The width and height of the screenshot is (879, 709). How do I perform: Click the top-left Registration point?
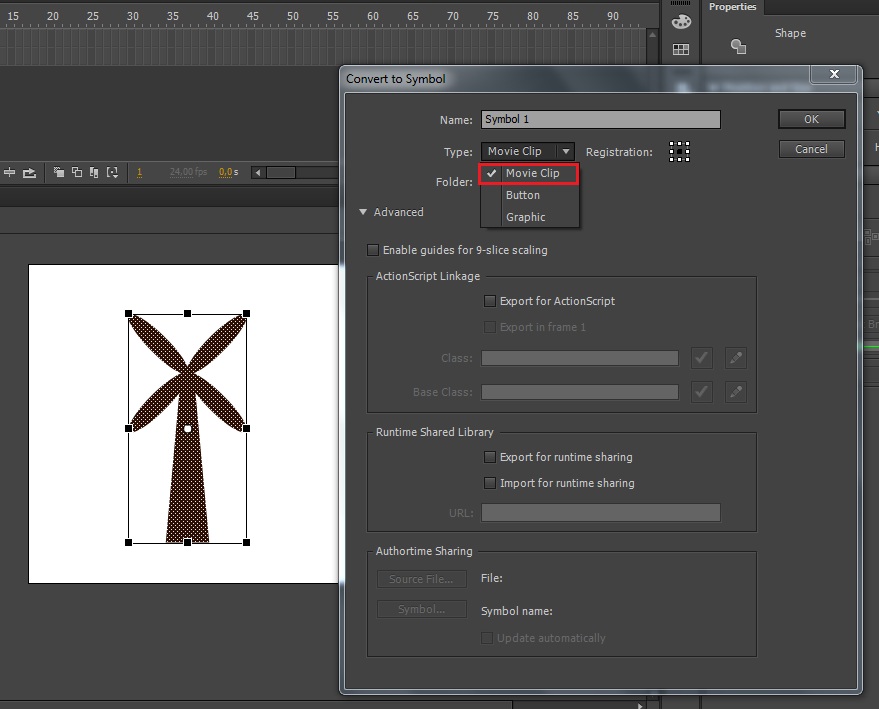tap(671, 143)
